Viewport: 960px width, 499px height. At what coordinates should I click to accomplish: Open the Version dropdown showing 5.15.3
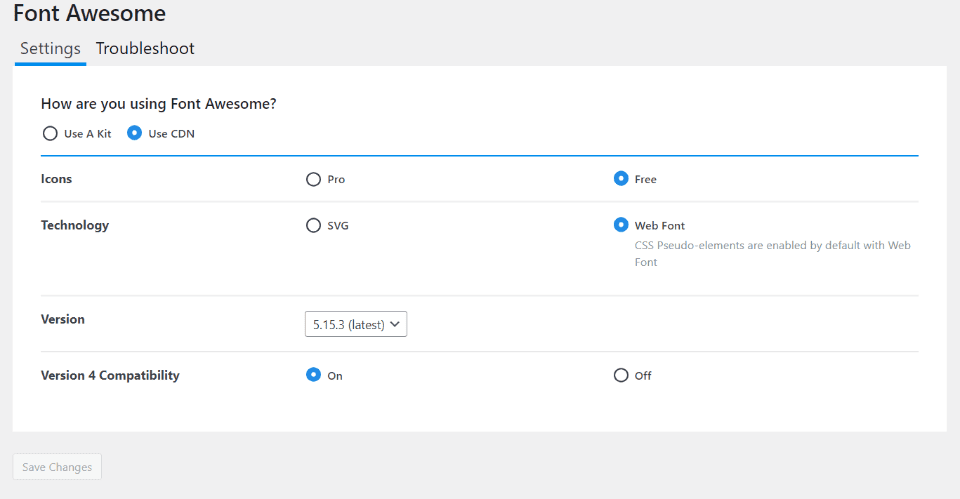click(355, 324)
